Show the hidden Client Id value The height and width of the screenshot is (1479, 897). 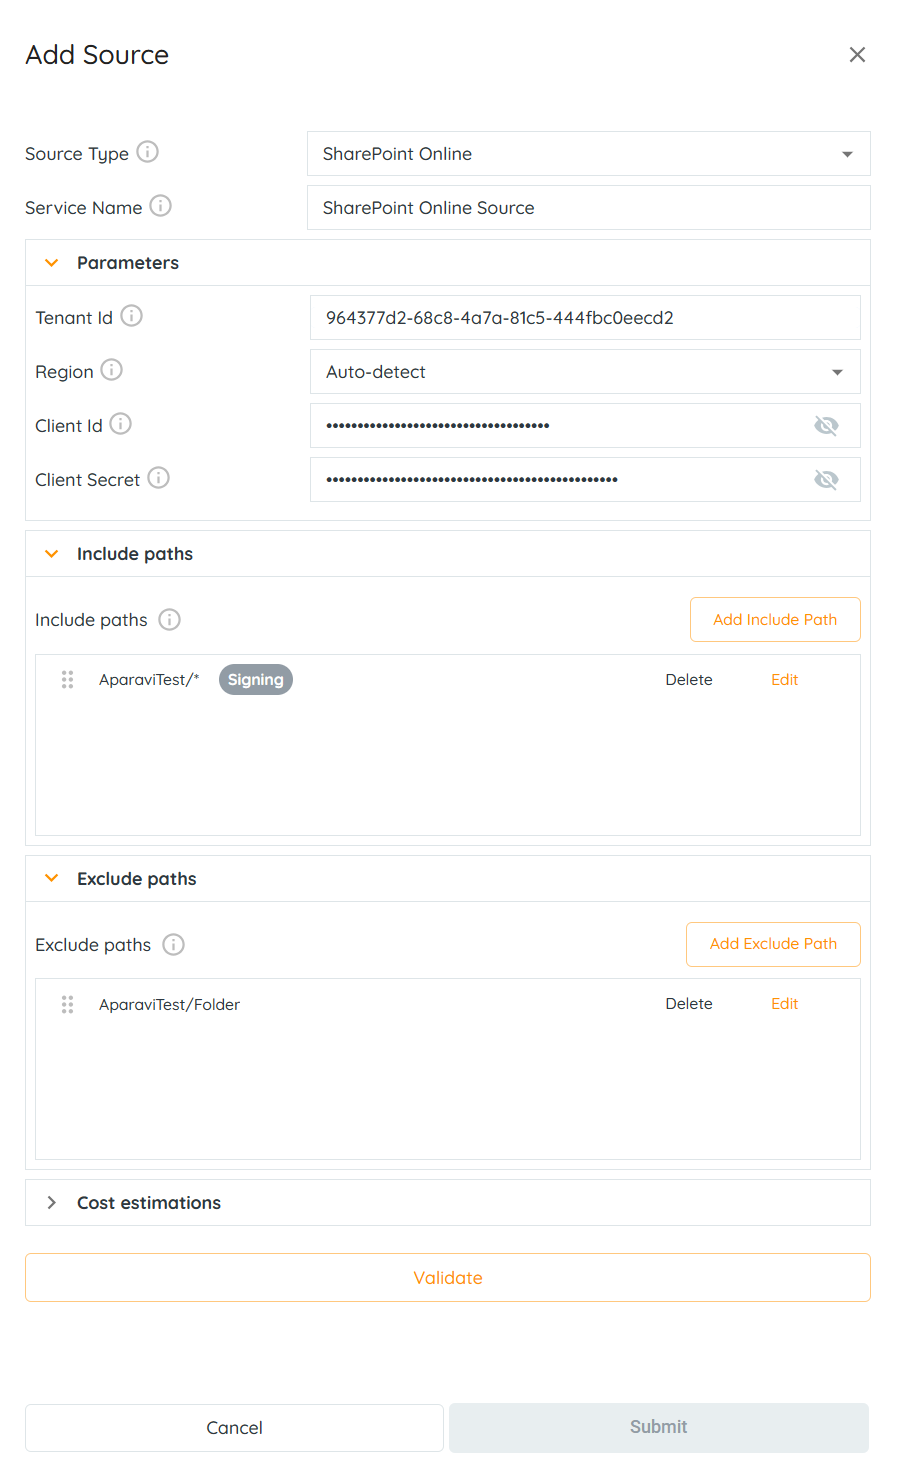point(826,426)
